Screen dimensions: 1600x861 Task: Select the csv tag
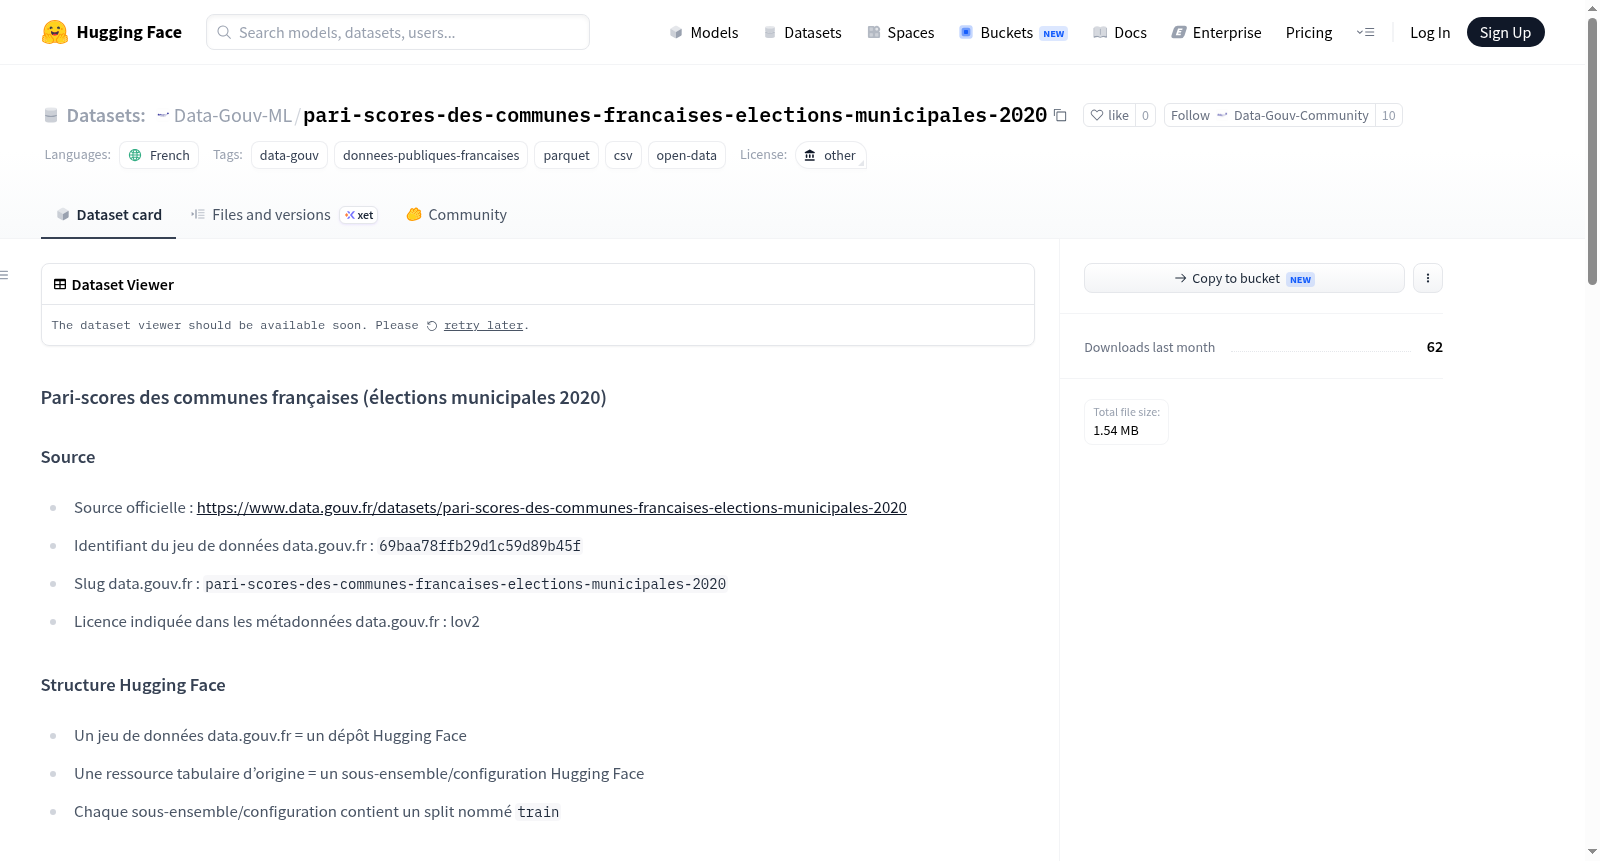coord(623,155)
